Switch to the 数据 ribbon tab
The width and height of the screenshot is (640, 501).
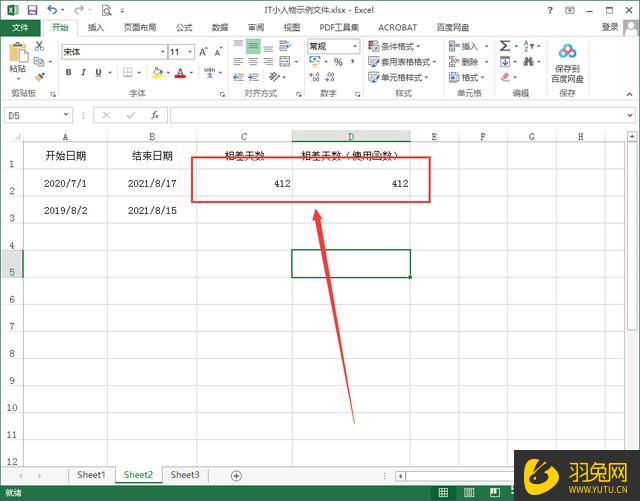220,27
